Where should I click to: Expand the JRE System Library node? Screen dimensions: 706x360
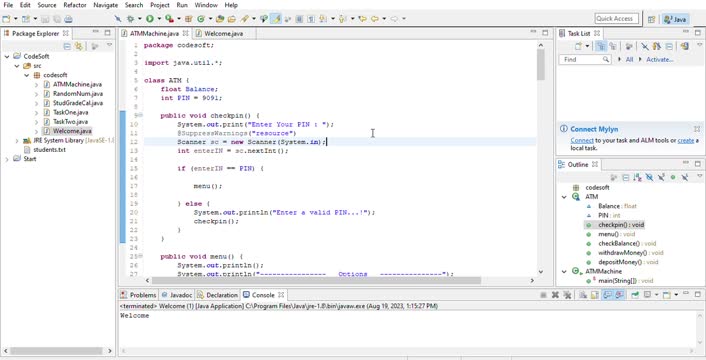(x=17, y=140)
